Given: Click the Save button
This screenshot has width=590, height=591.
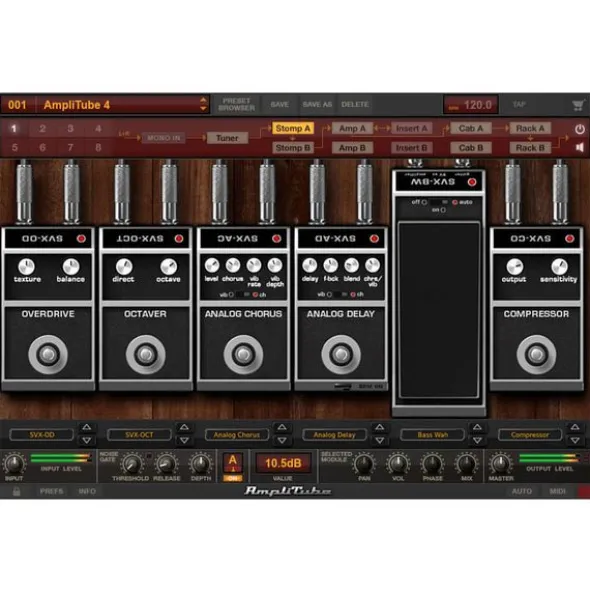Looking at the screenshot, I should [x=280, y=104].
